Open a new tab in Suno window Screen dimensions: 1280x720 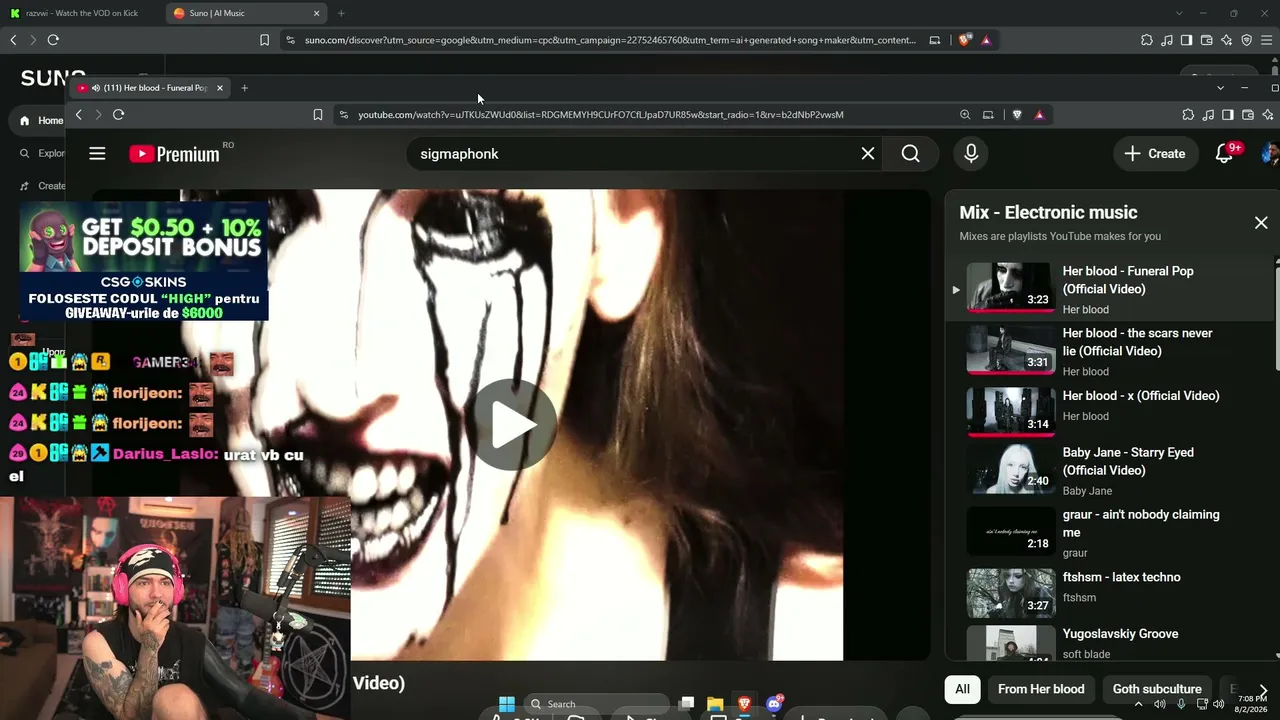(x=341, y=13)
